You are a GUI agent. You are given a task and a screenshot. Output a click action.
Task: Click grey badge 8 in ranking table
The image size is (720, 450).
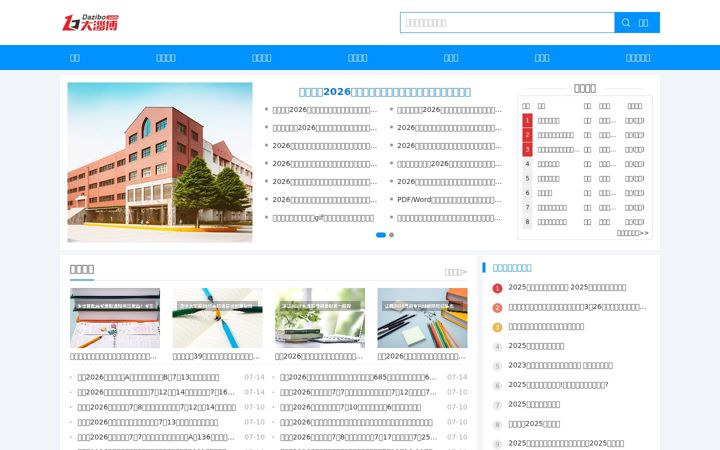tap(527, 222)
